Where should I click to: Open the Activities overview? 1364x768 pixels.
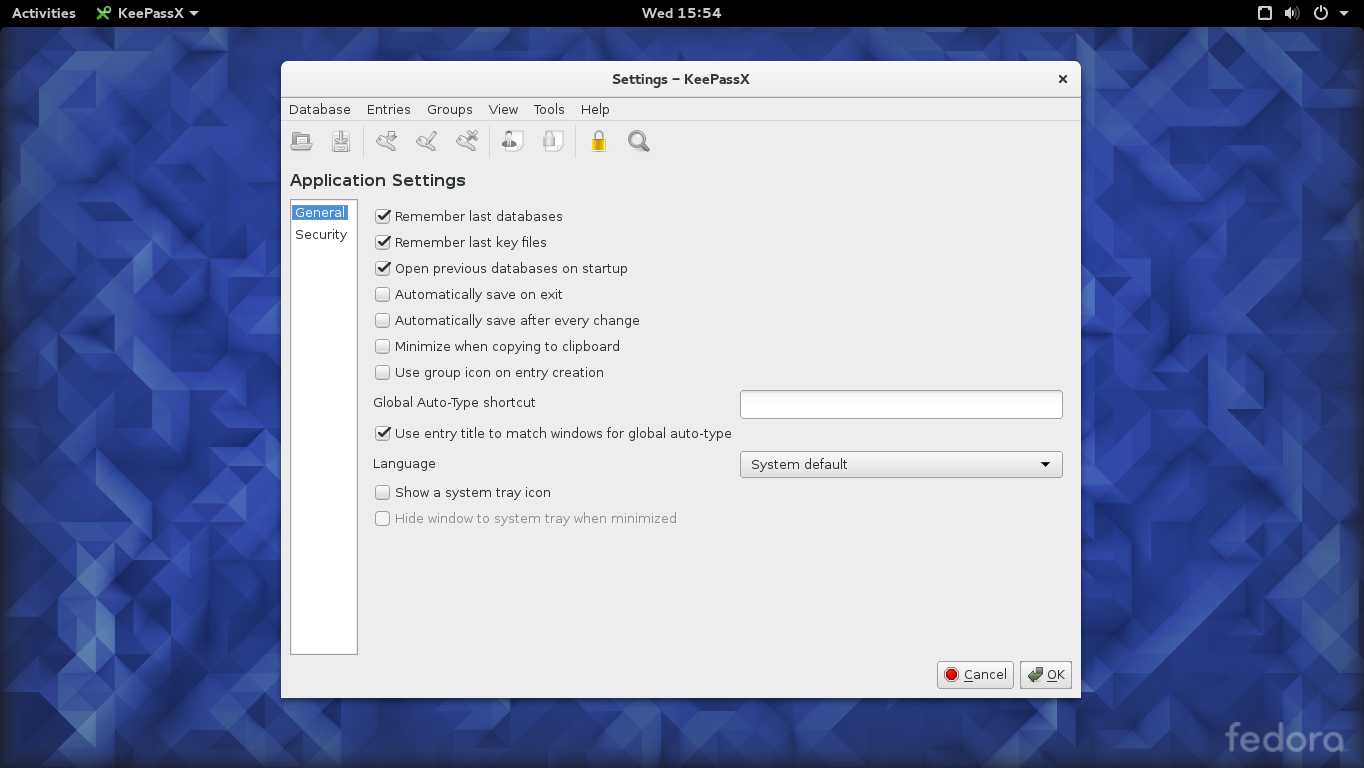[44, 13]
